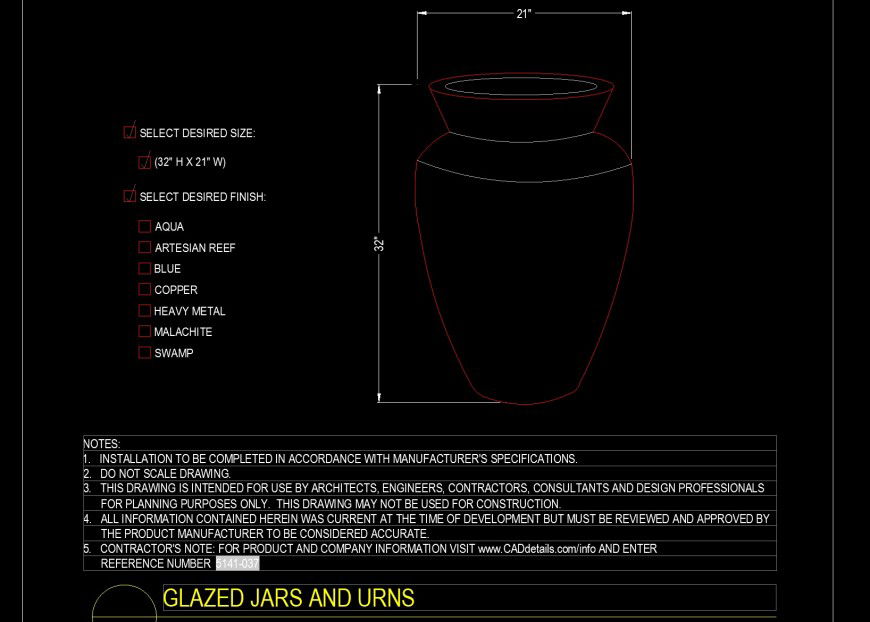Screen dimensions: 870x622
Task: Check the 32" H X 21" W size box
Action: pos(142,161)
